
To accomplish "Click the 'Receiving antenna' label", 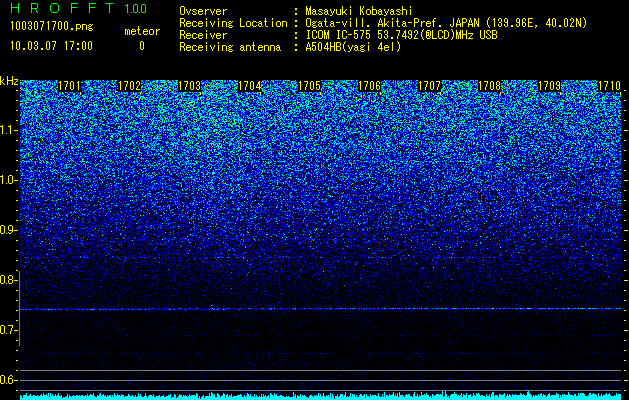I will pyautogui.click(x=230, y=47).
